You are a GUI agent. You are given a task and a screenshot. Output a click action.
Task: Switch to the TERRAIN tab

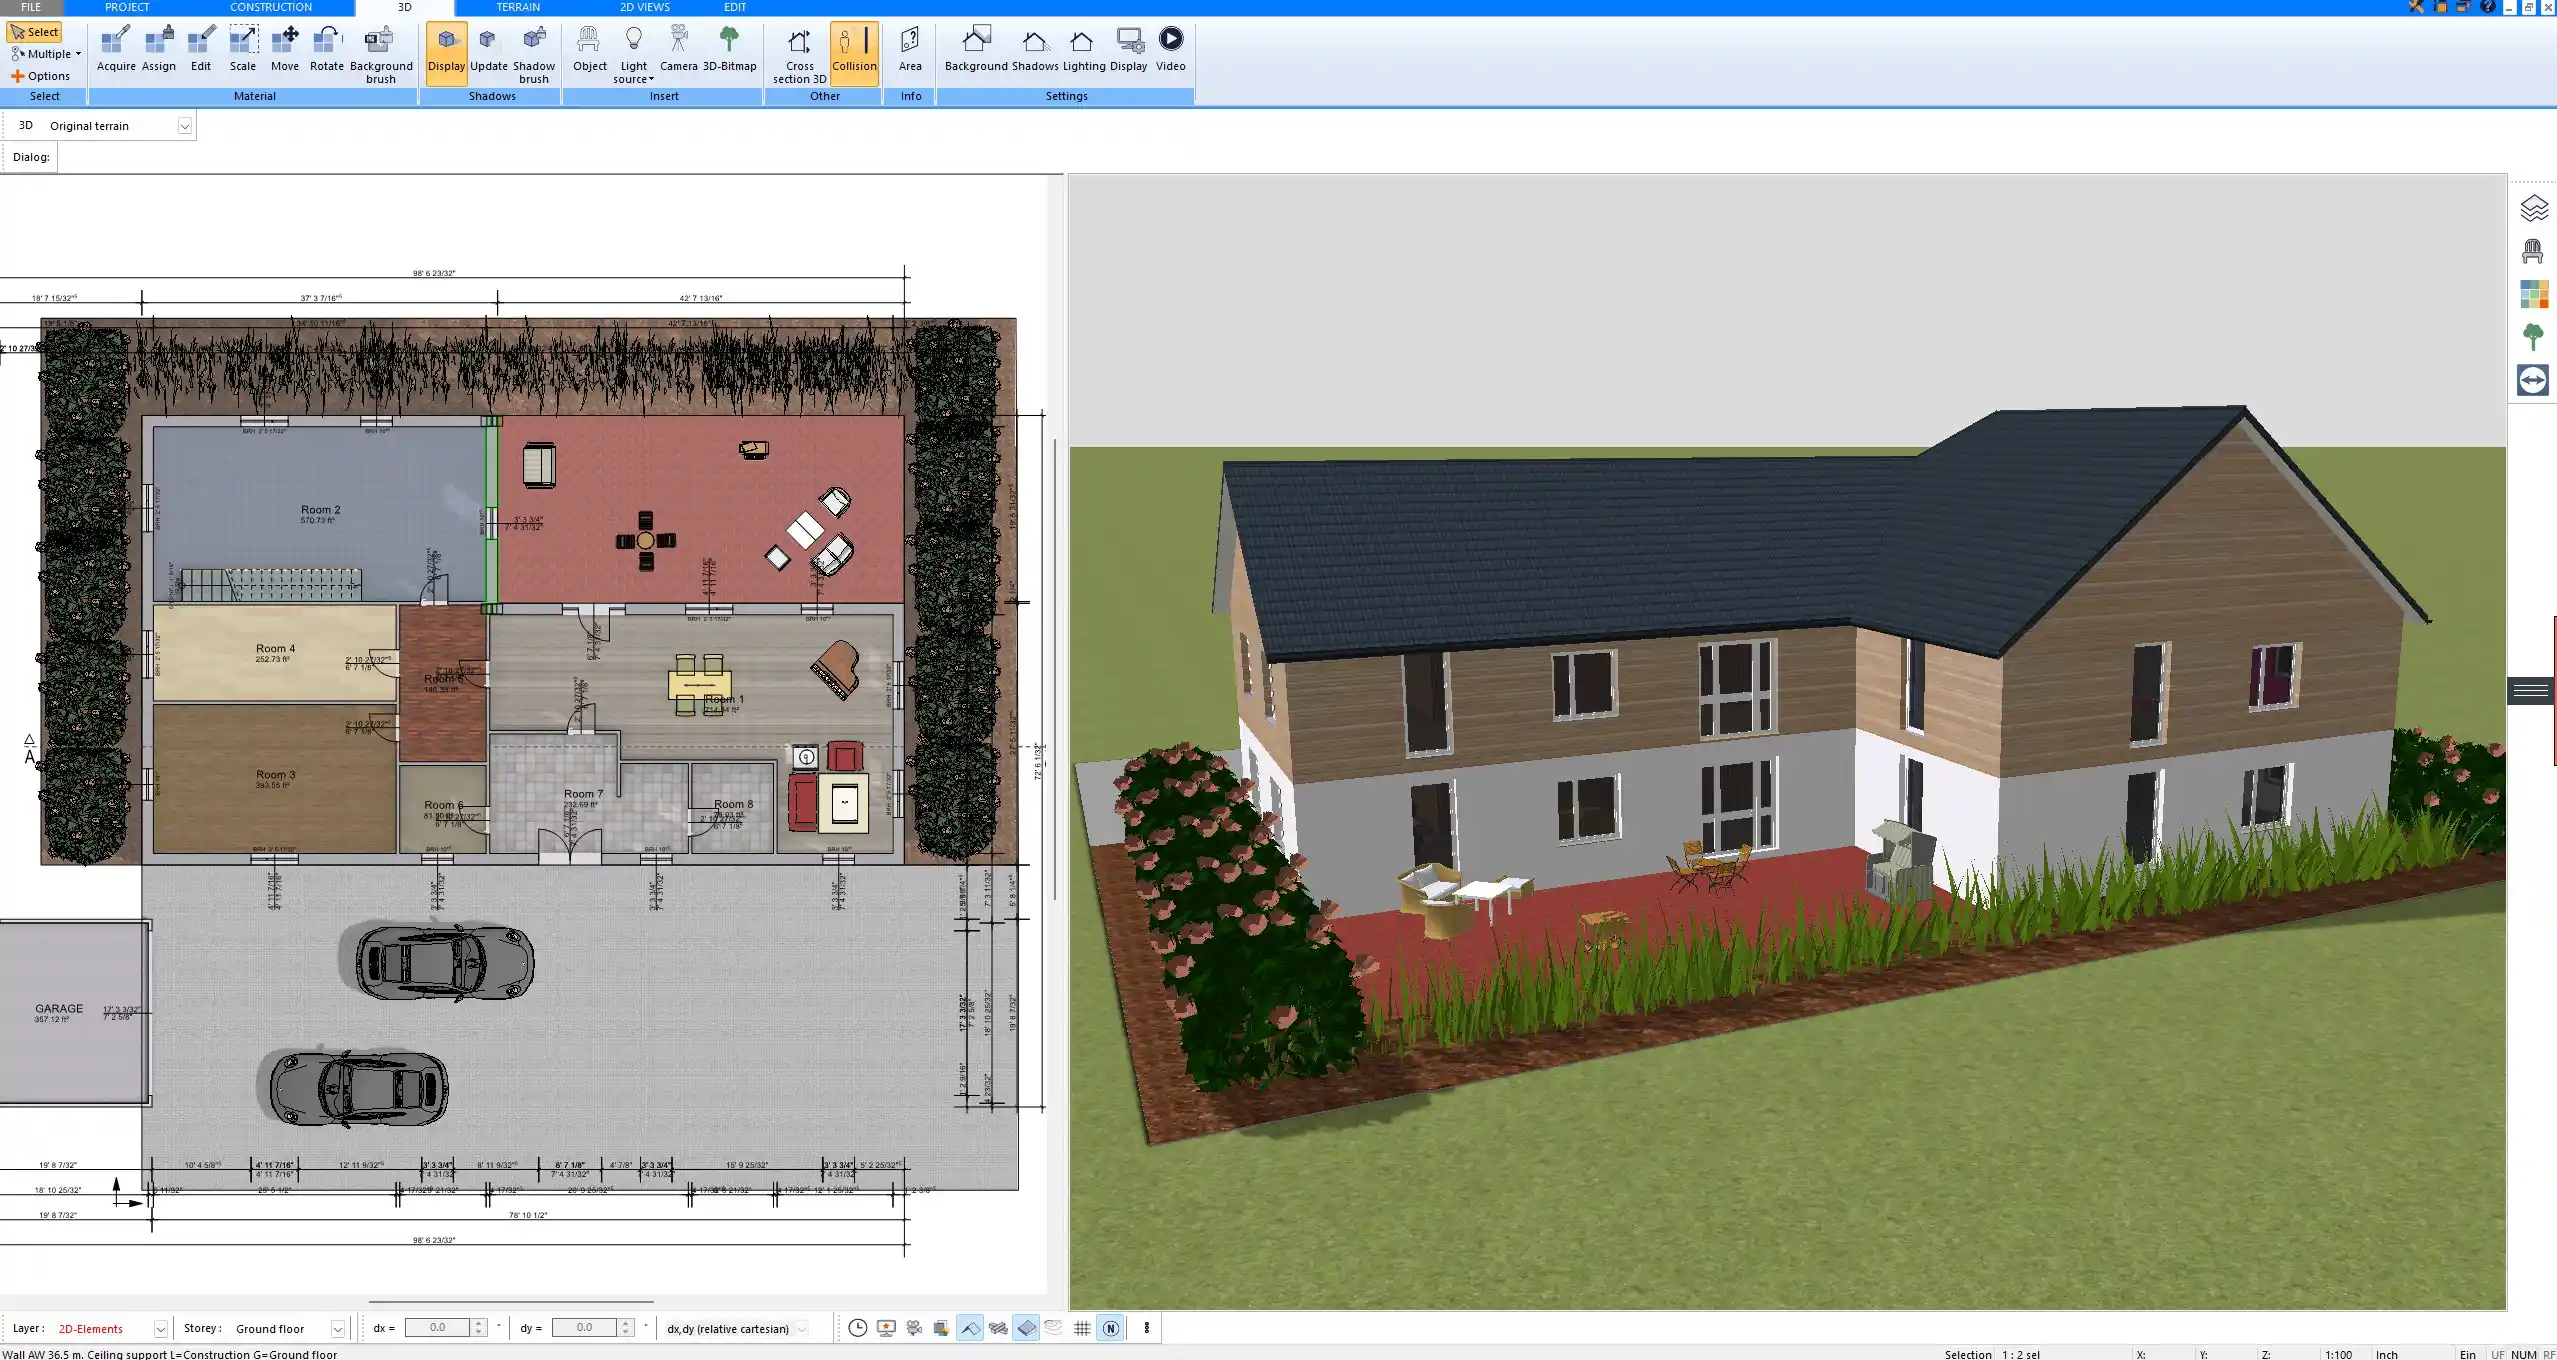(518, 7)
